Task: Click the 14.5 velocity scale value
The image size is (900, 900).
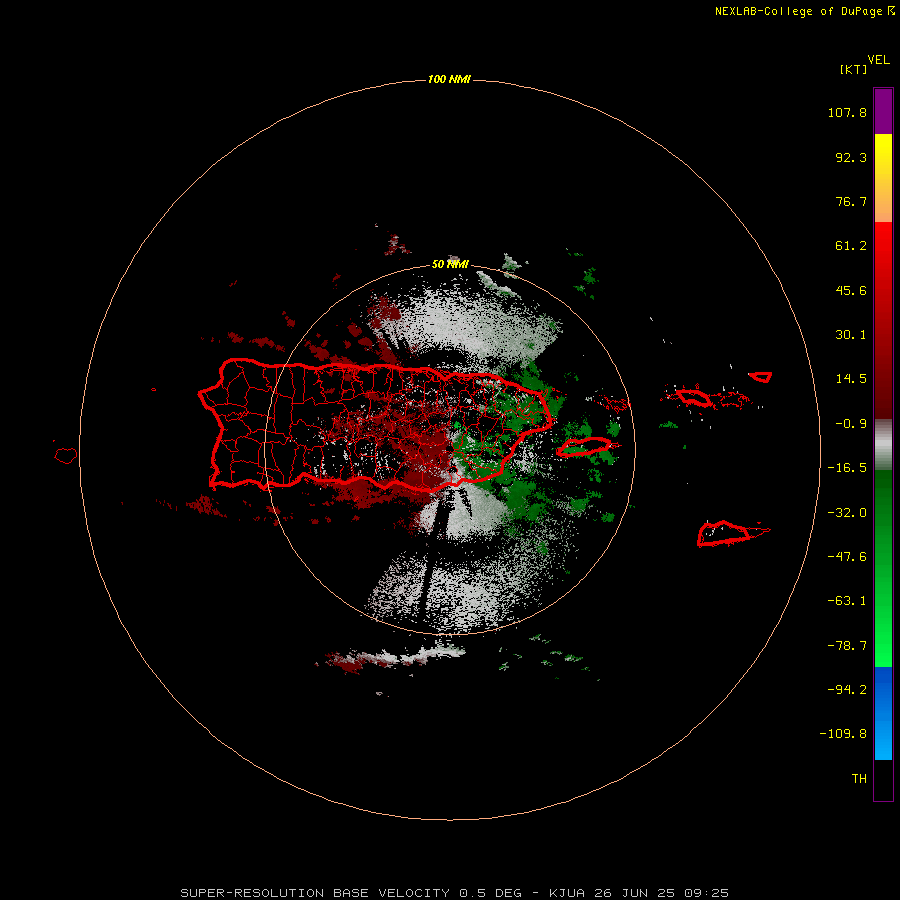Action: coord(851,379)
